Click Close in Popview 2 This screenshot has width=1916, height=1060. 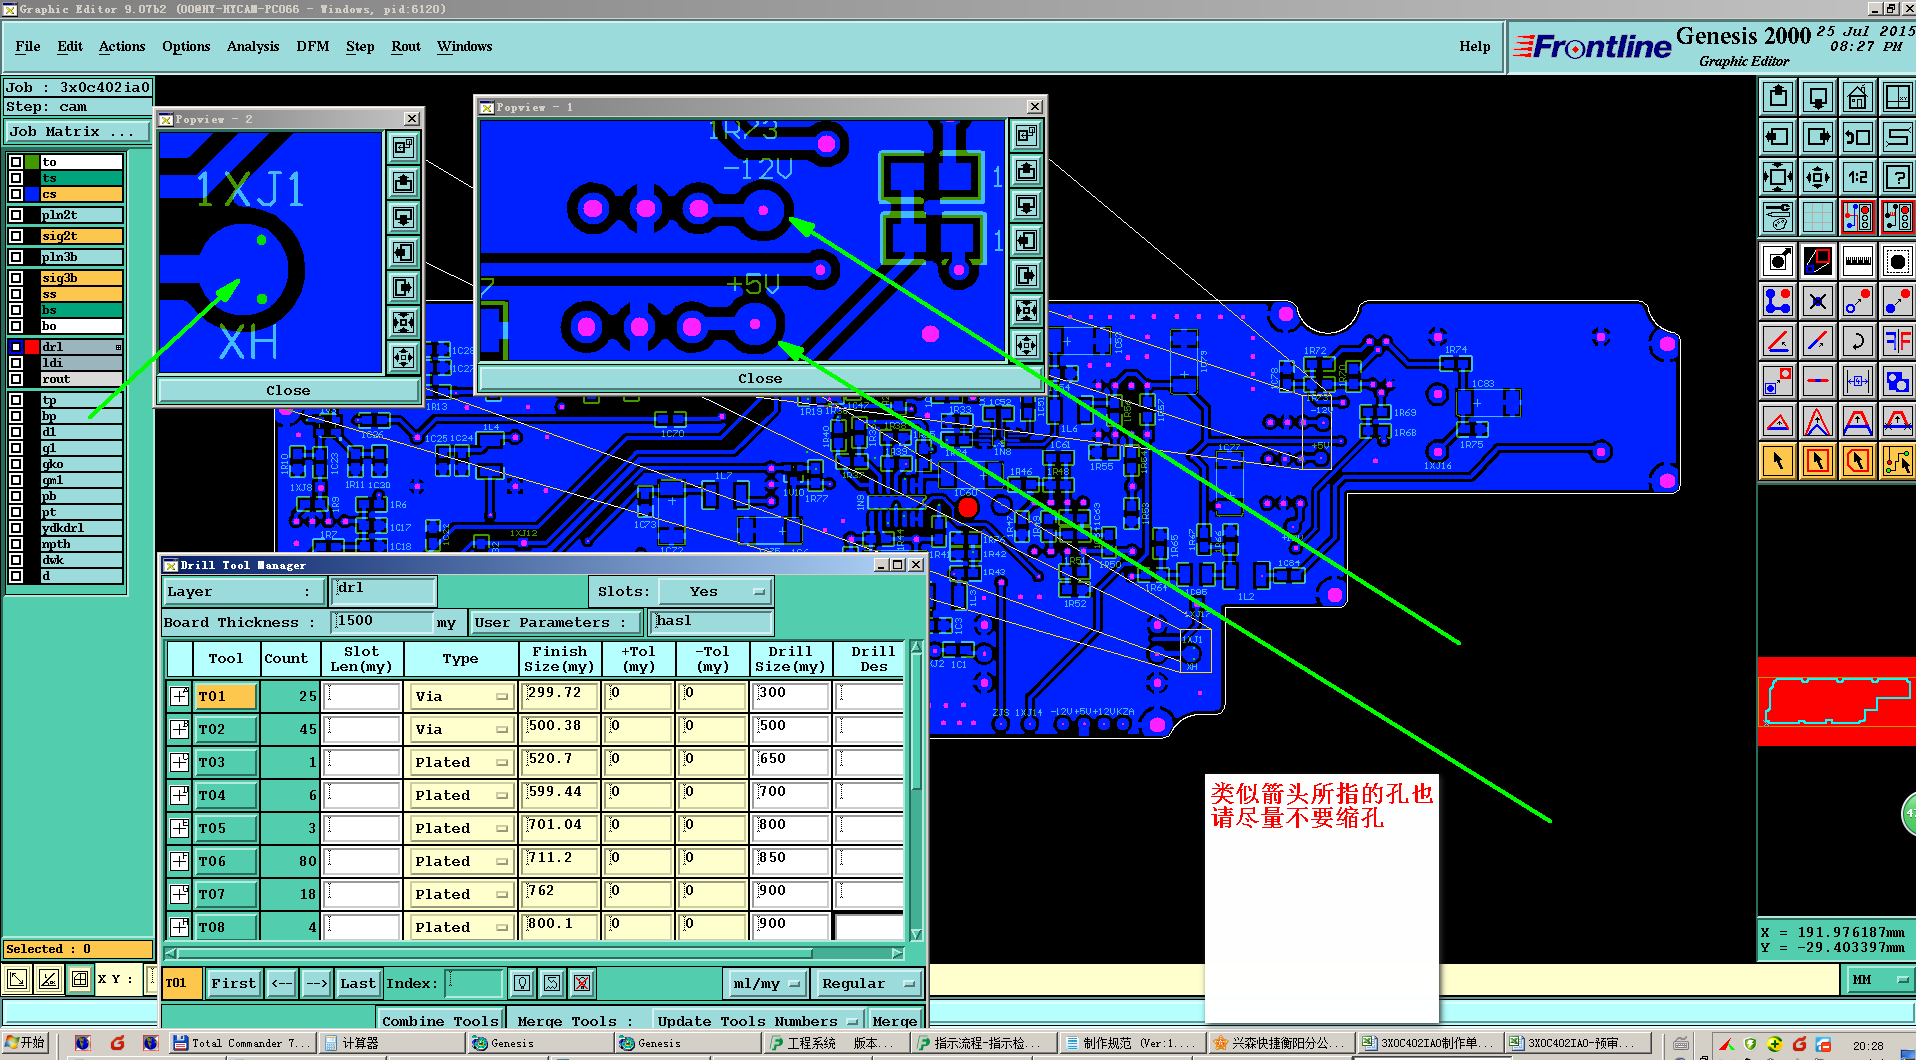pyautogui.click(x=288, y=391)
